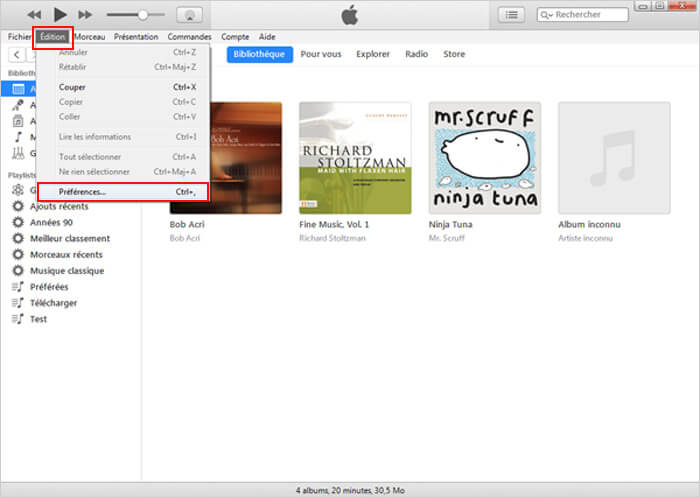Switch to the Radio tab
This screenshot has height=498, width=700.
tap(417, 54)
